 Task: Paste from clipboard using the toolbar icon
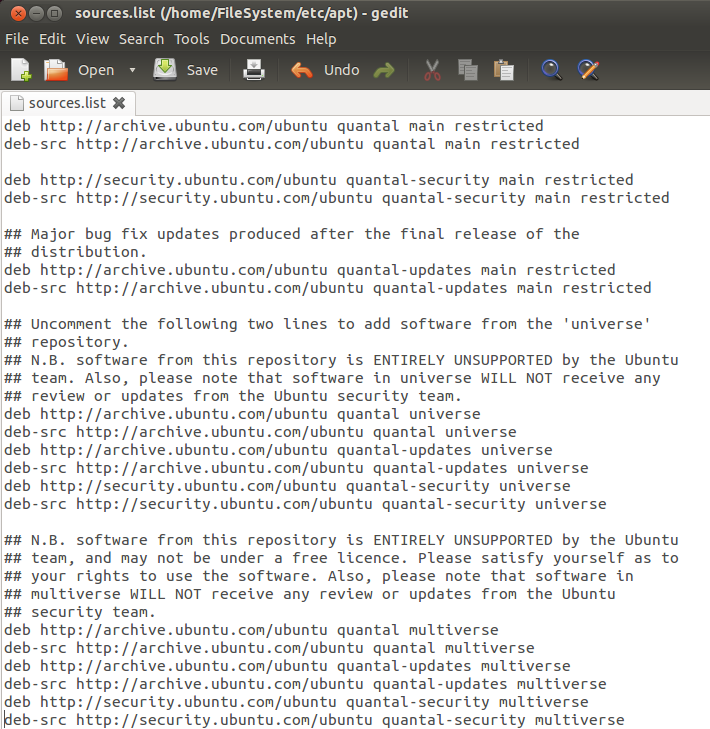pyautogui.click(x=503, y=70)
